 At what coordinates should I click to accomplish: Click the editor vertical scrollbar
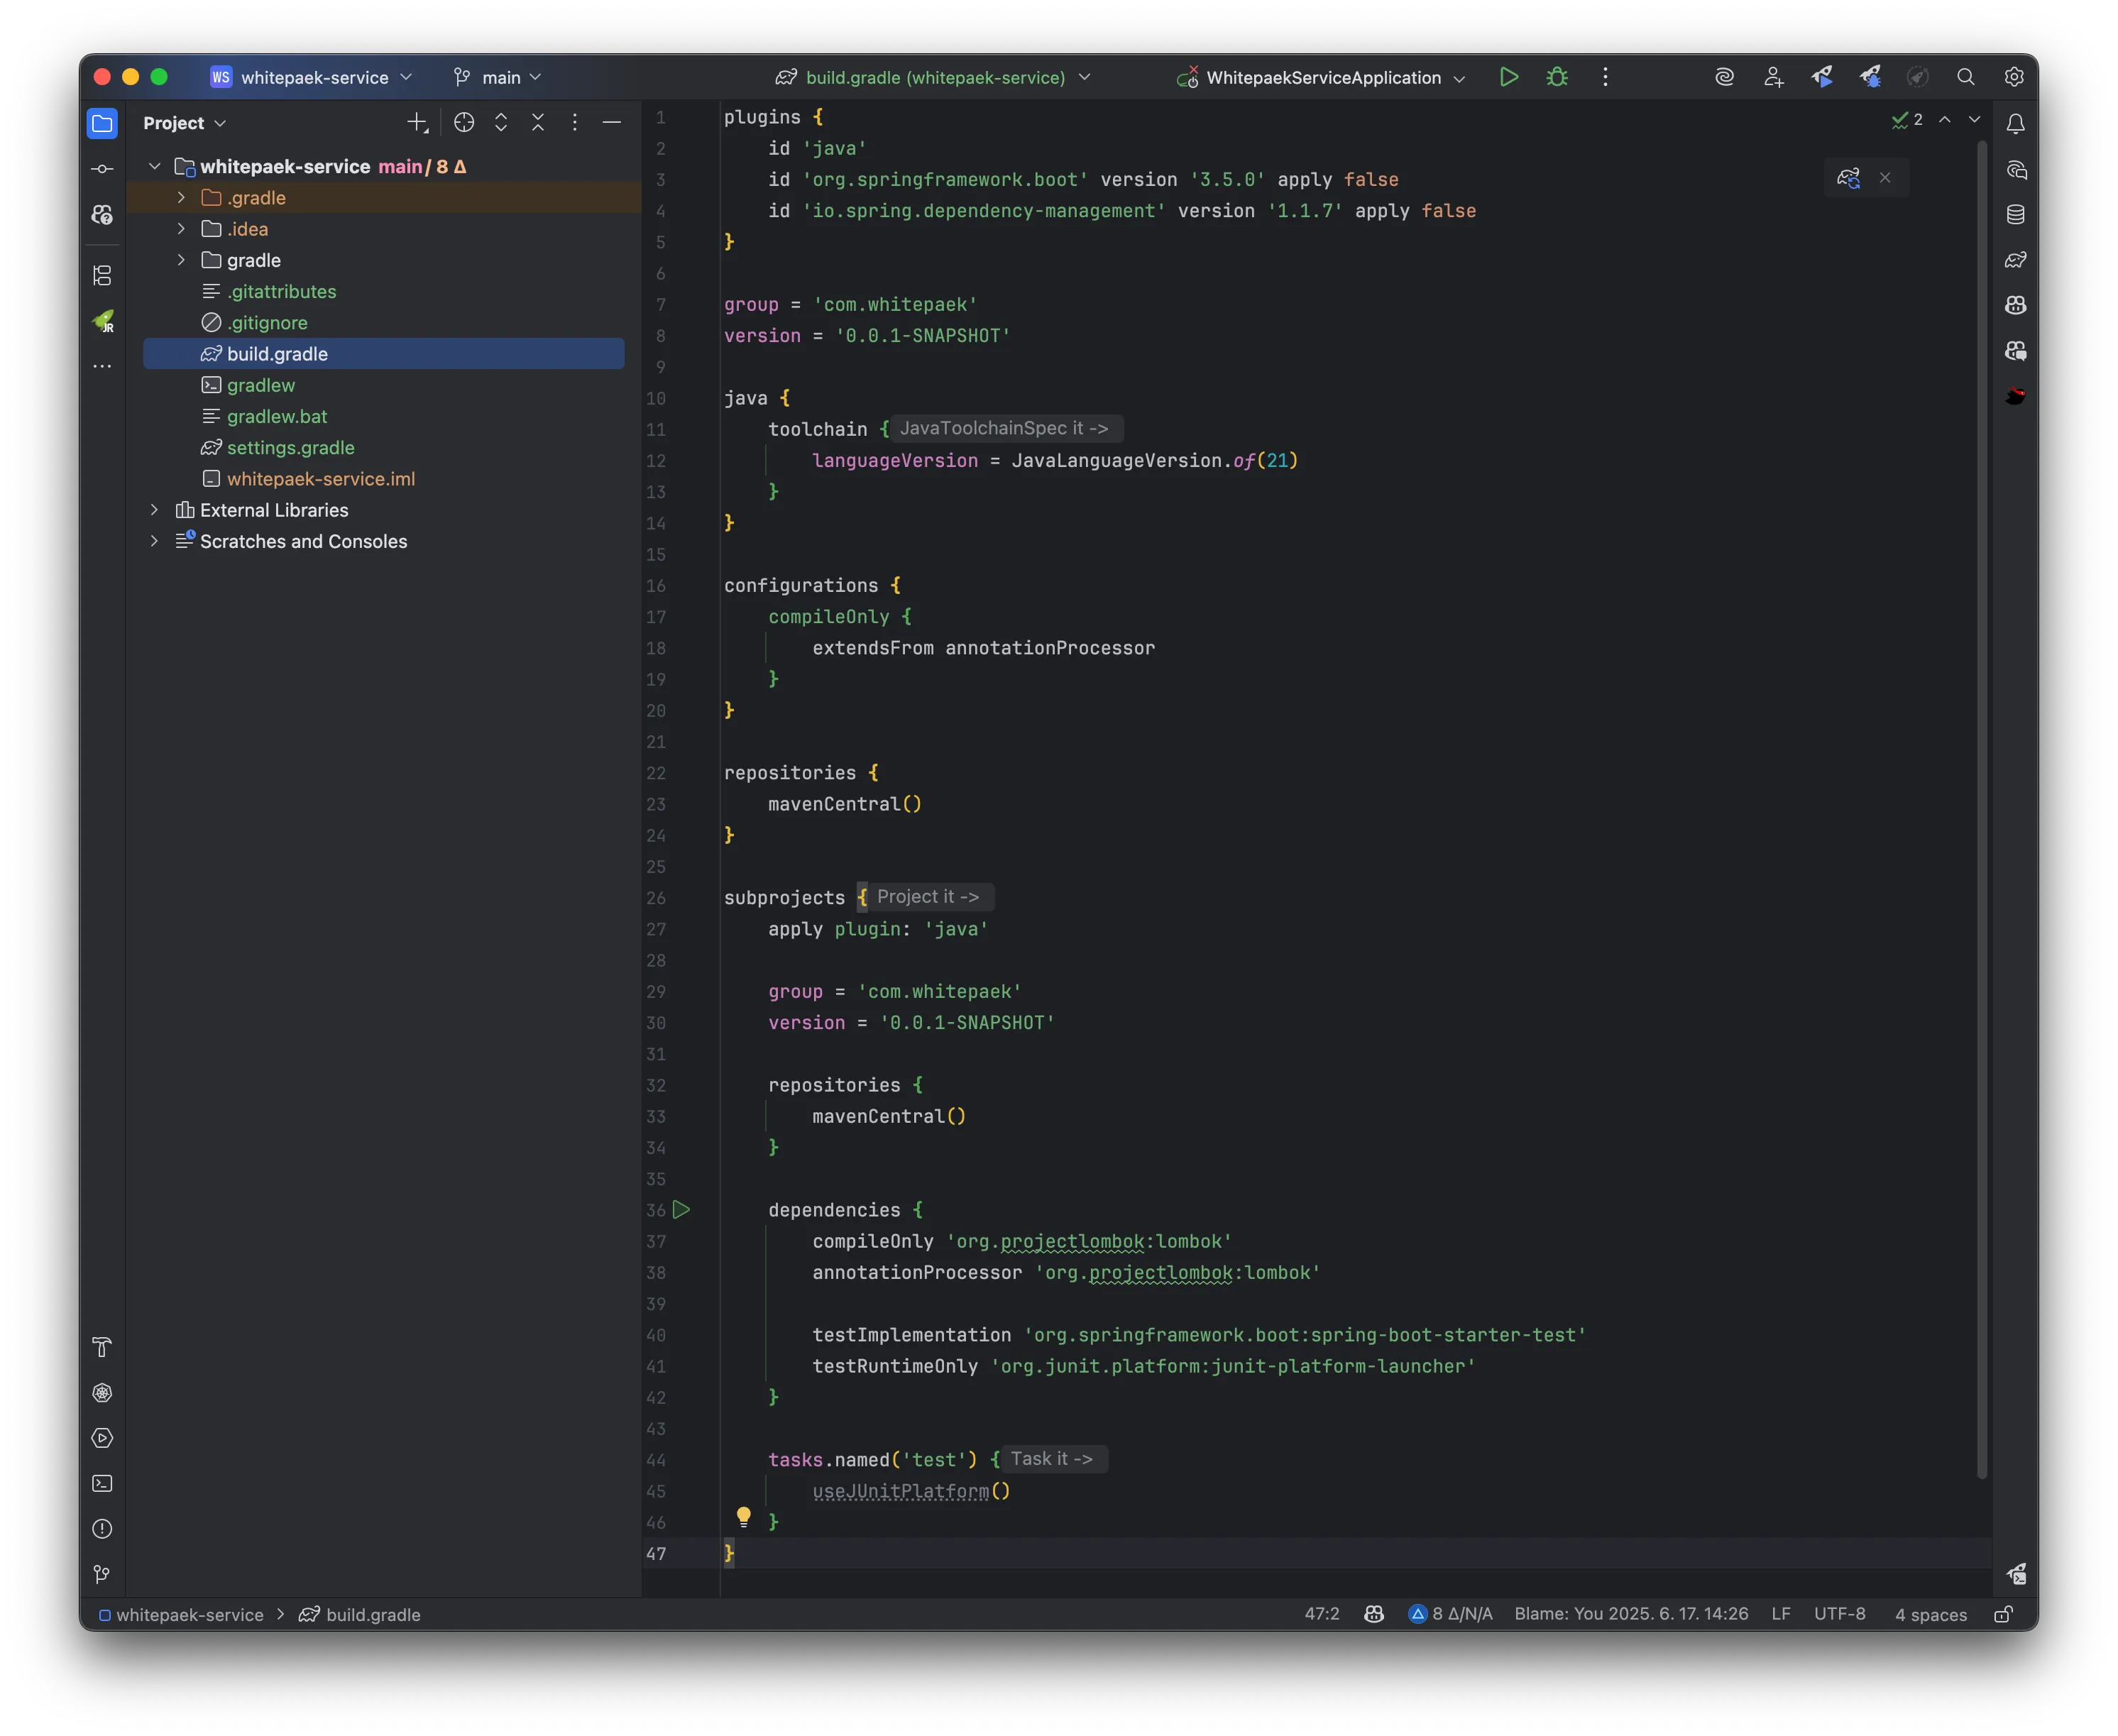click(x=1981, y=810)
